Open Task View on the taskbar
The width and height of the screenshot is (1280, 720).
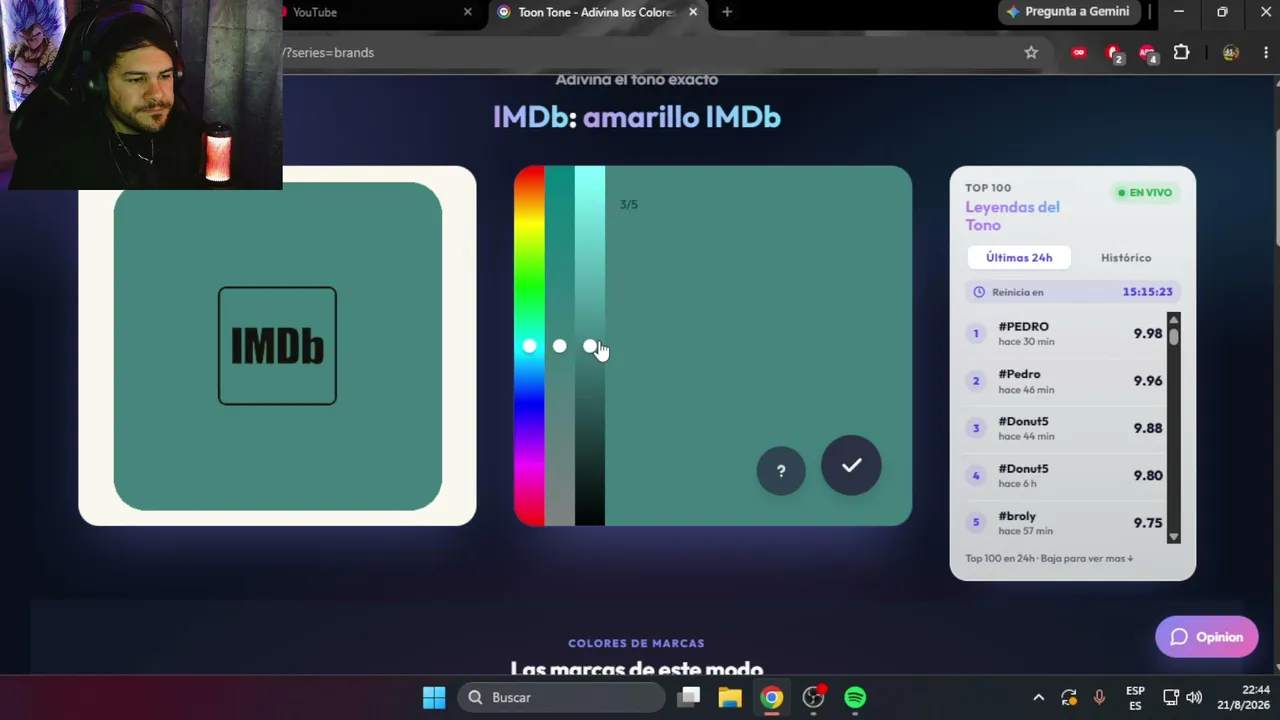pos(689,697)
